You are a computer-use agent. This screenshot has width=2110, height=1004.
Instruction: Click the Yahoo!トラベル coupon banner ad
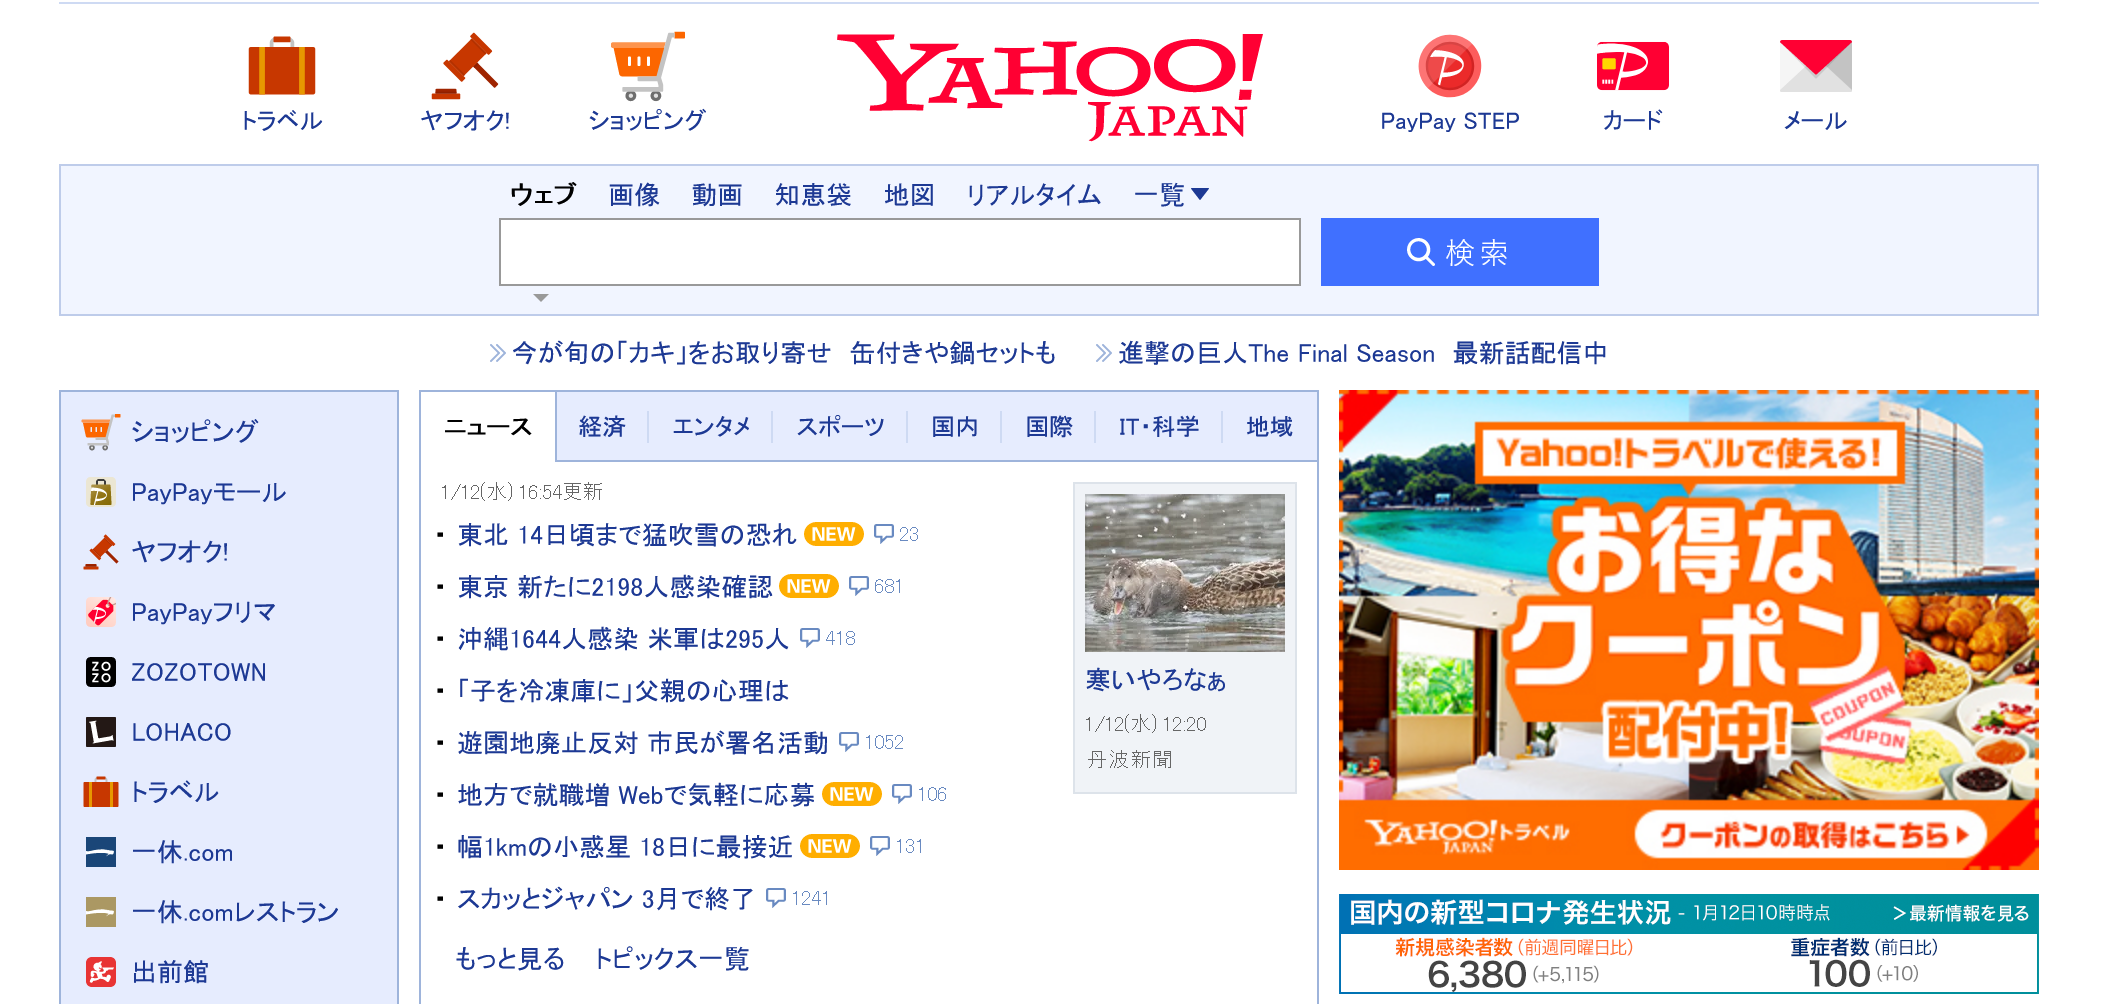pyautogui.click(x=1688, y=630)
